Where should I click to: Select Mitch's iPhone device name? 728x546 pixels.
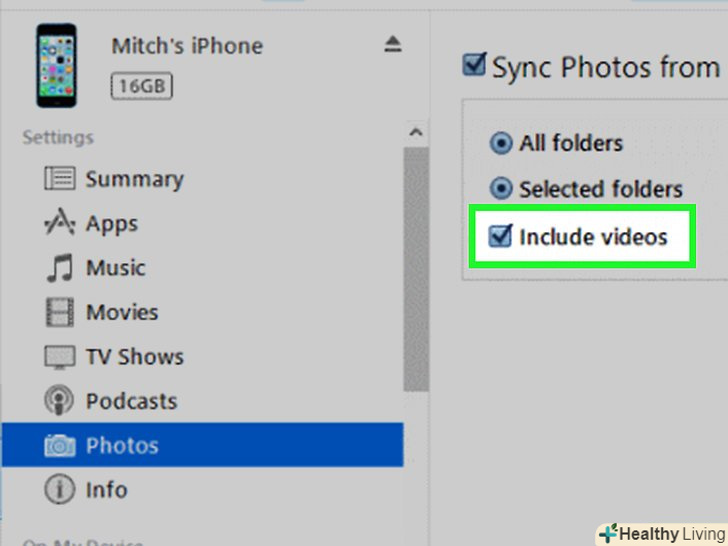point(187,46)
